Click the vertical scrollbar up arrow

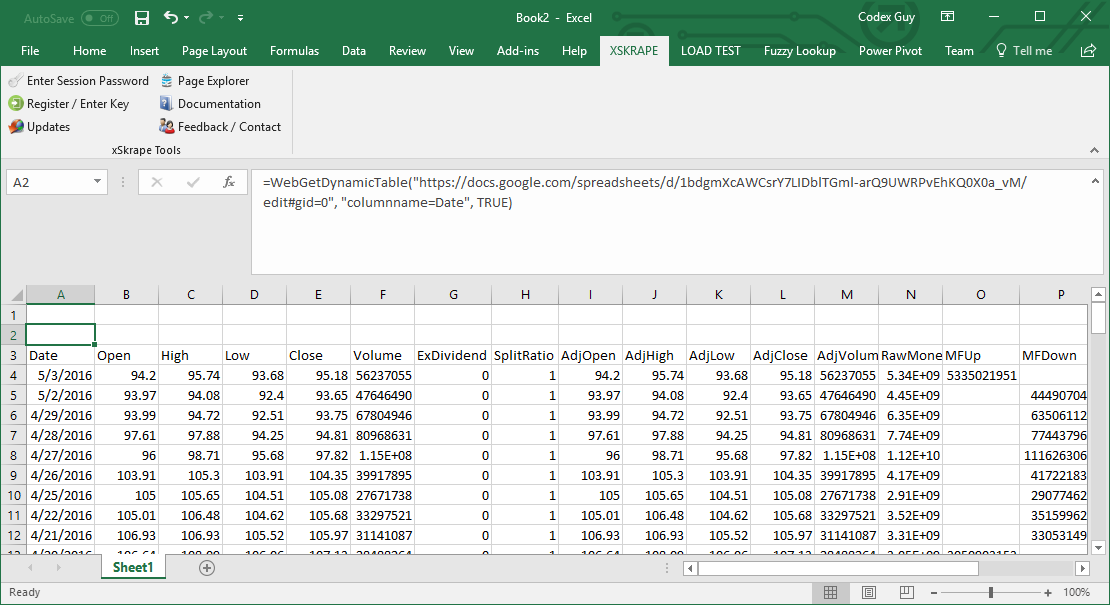point(1099,294)
